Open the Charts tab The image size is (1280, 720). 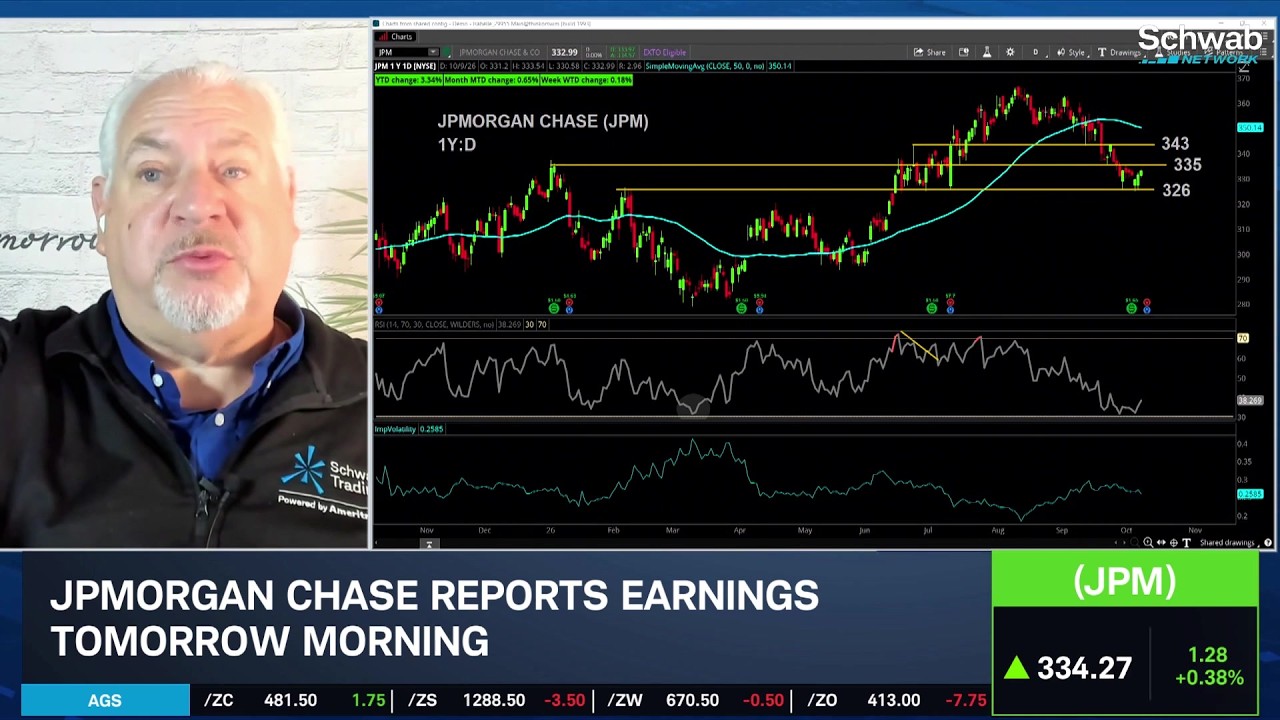click(x=396, y=37)
